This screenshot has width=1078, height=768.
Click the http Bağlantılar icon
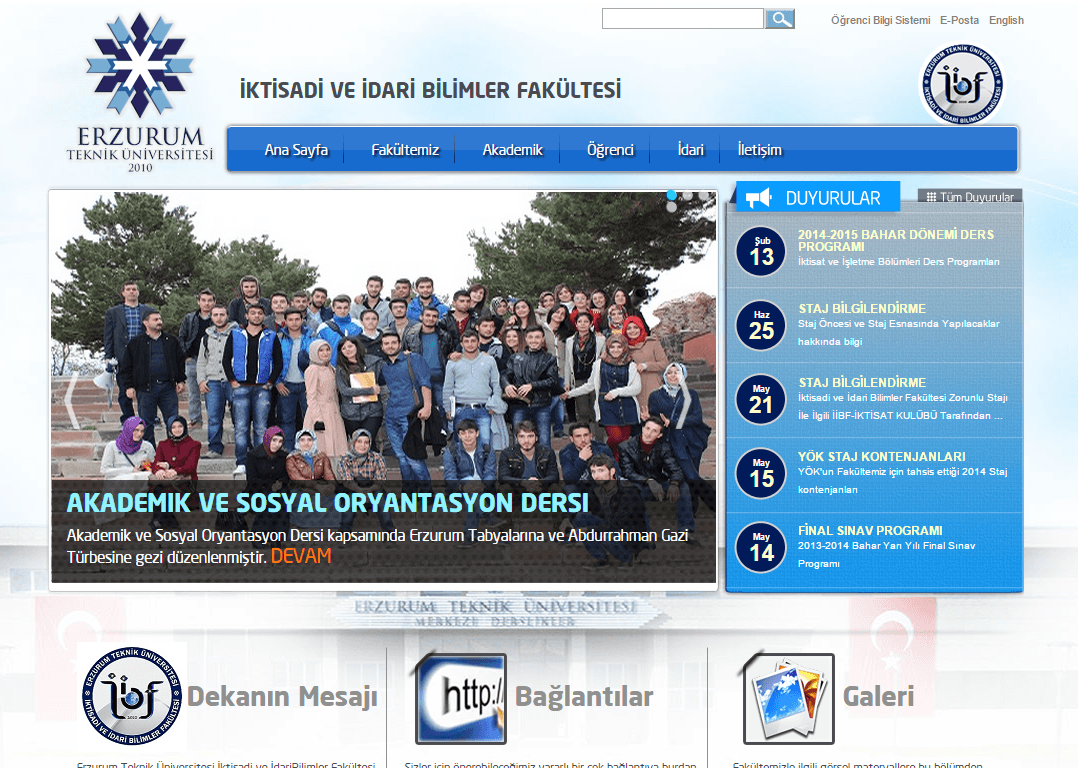(x=461, y=699)
